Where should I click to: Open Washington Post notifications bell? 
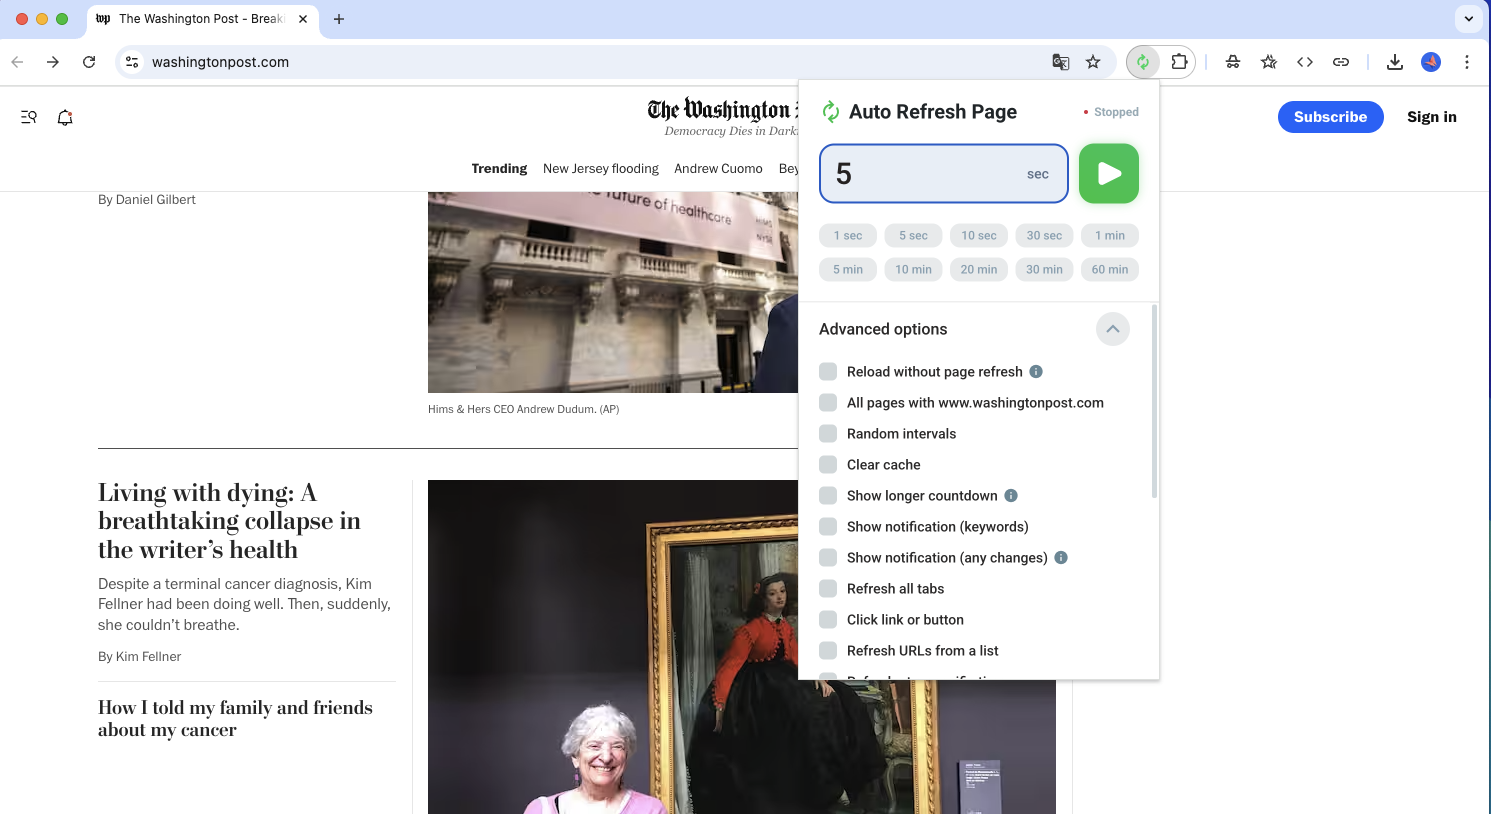(x=64, y=117)
